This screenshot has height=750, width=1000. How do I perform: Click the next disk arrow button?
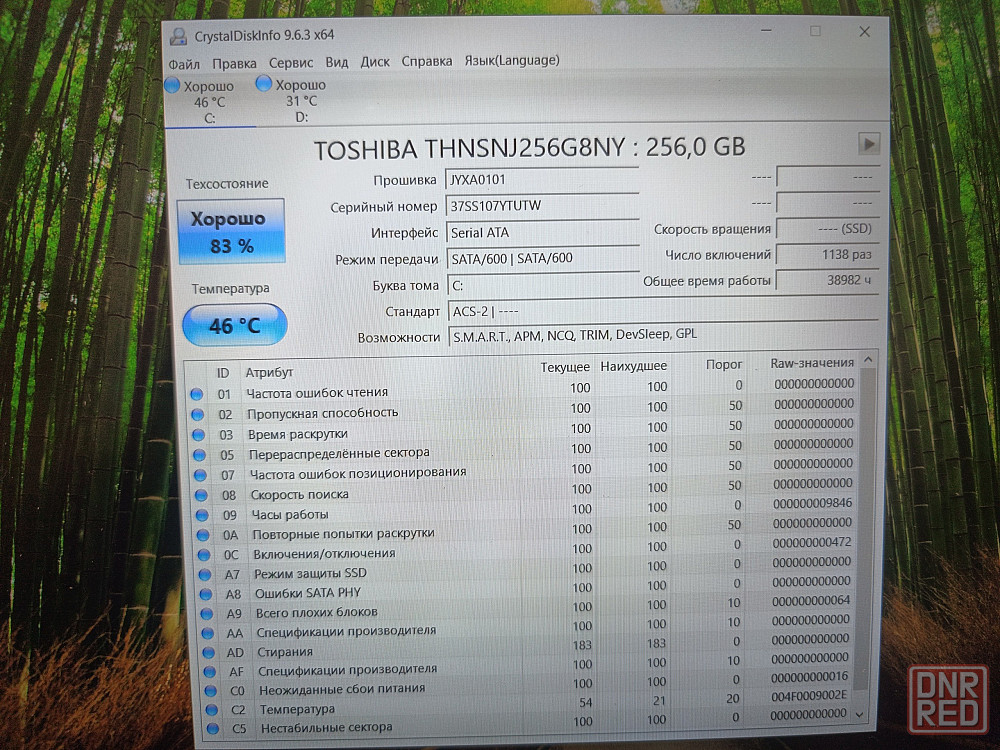[869, 144]
